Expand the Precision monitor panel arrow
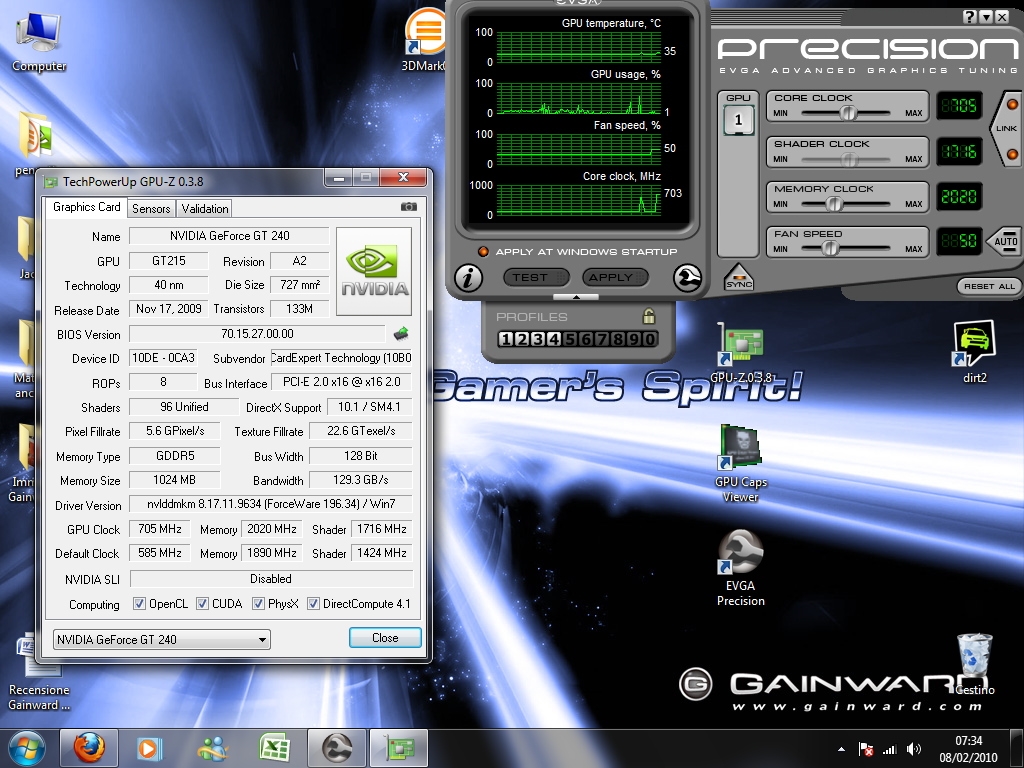The height and width of the screenshot is (768, 1024). (575, 297)
